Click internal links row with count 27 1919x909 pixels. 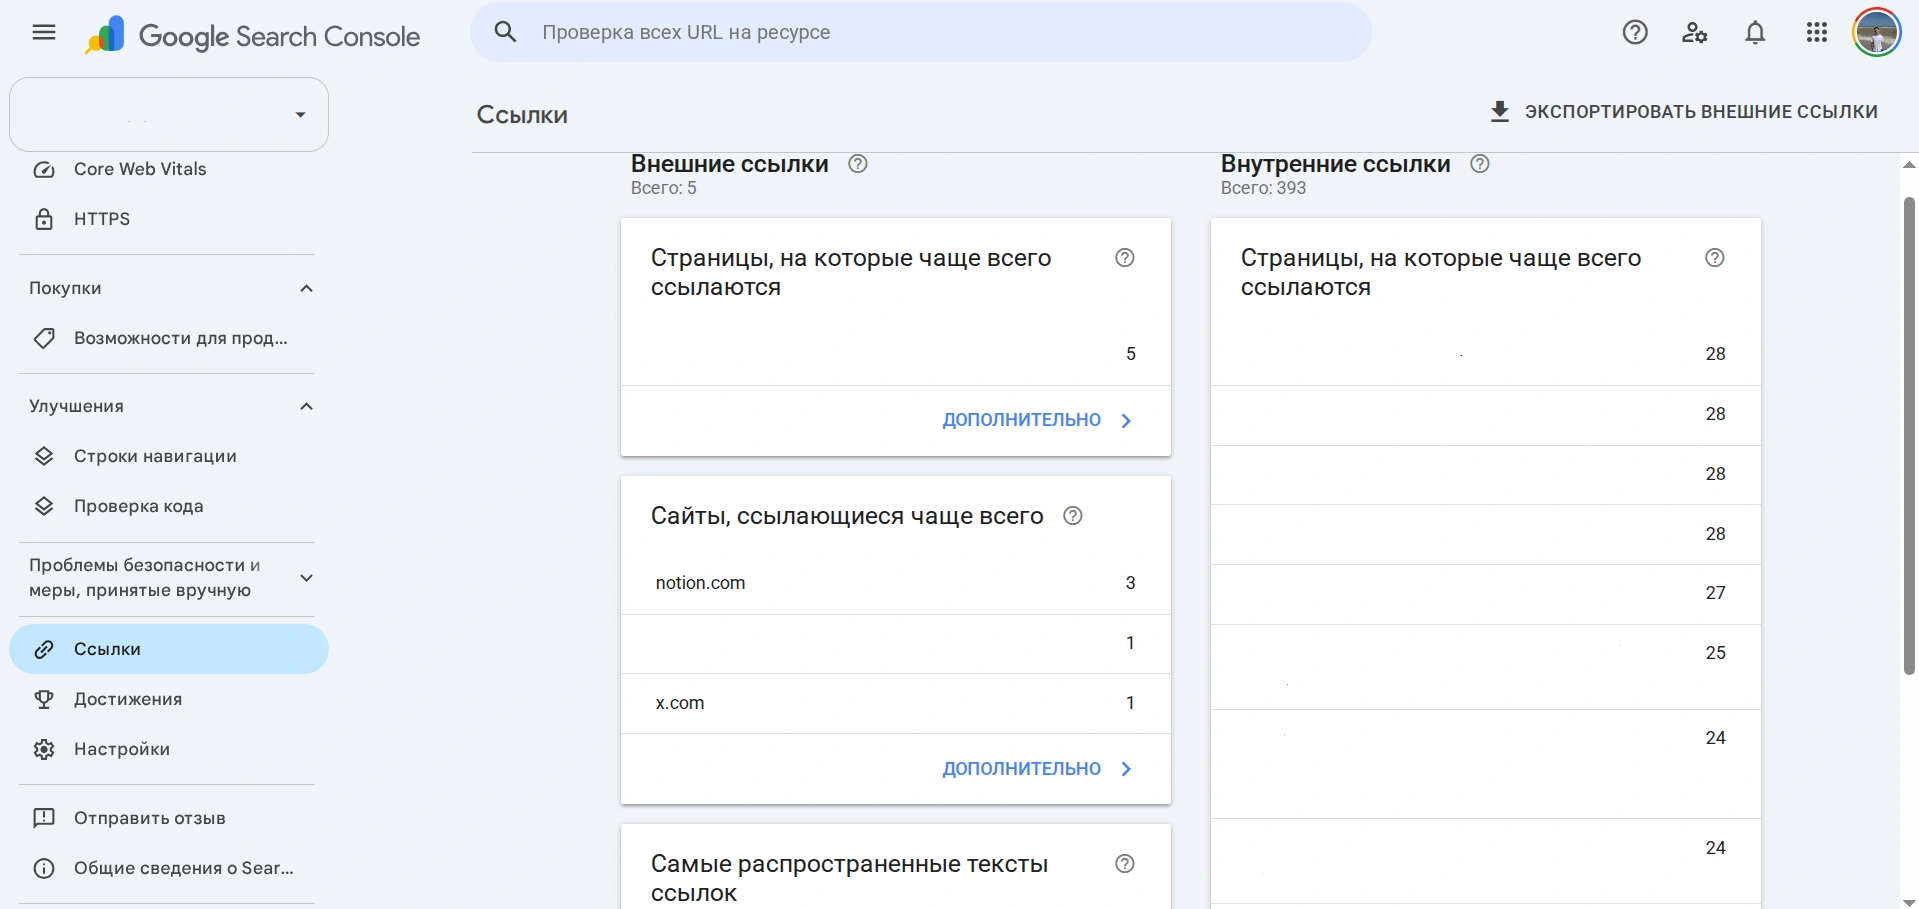coord(1486,594)
